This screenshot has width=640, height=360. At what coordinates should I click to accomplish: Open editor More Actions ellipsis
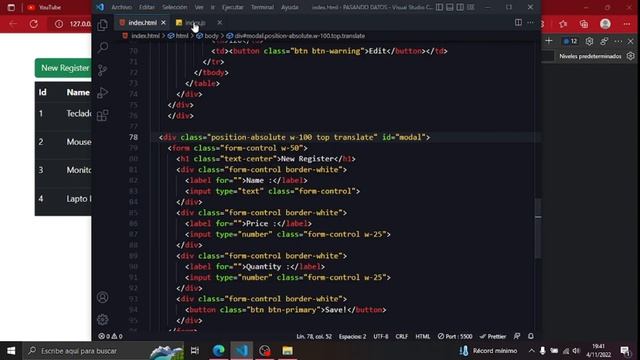click(530, 22)
